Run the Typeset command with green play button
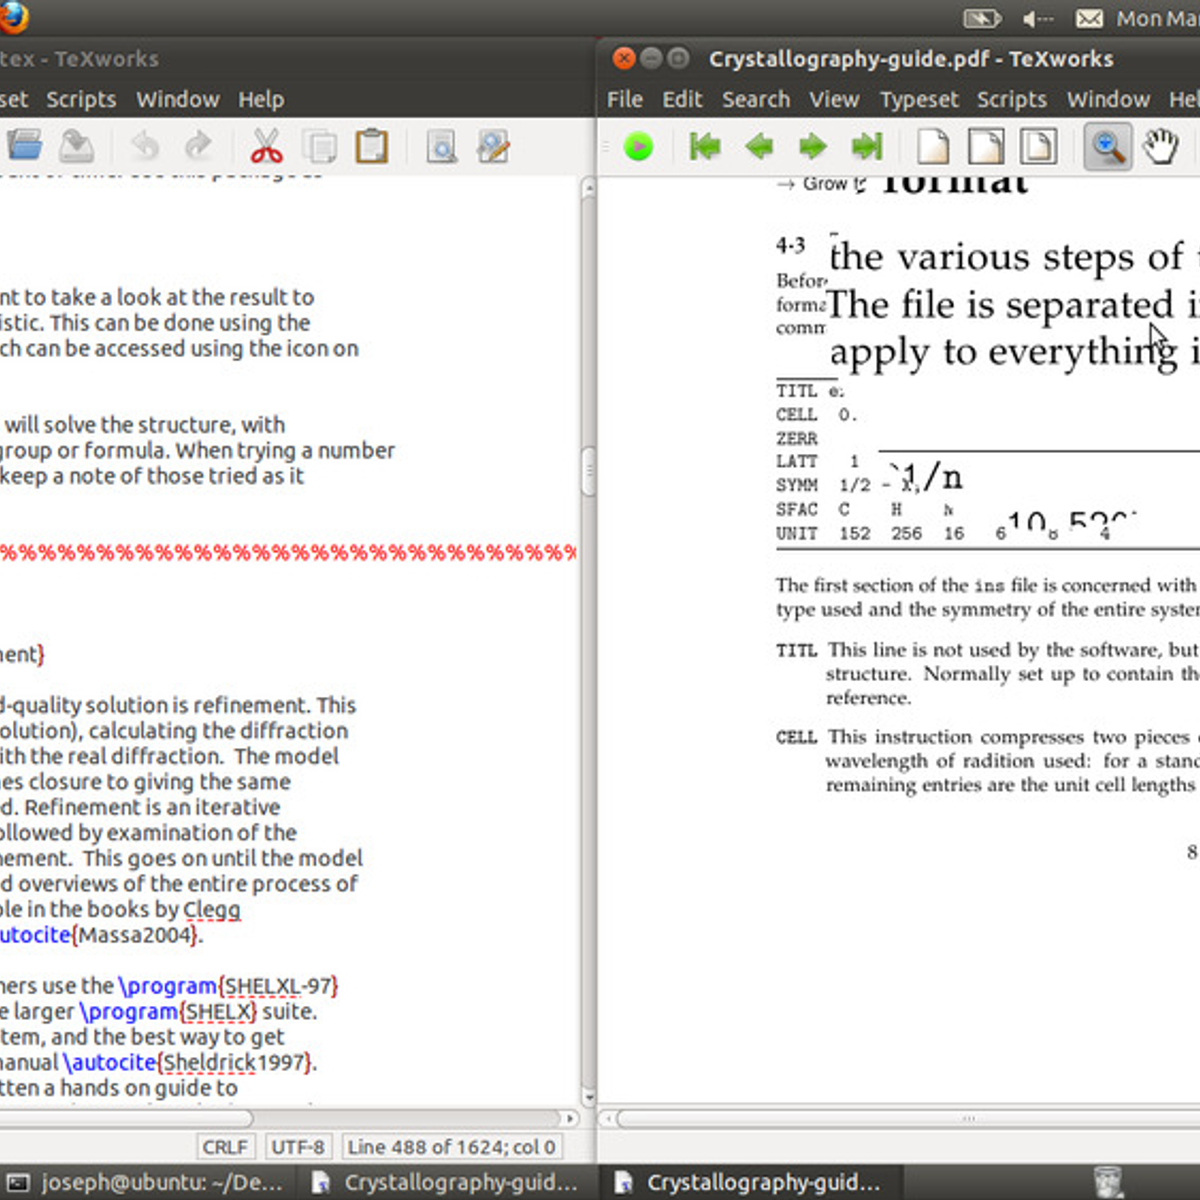1200x1200 pixels. coord(639,146)
